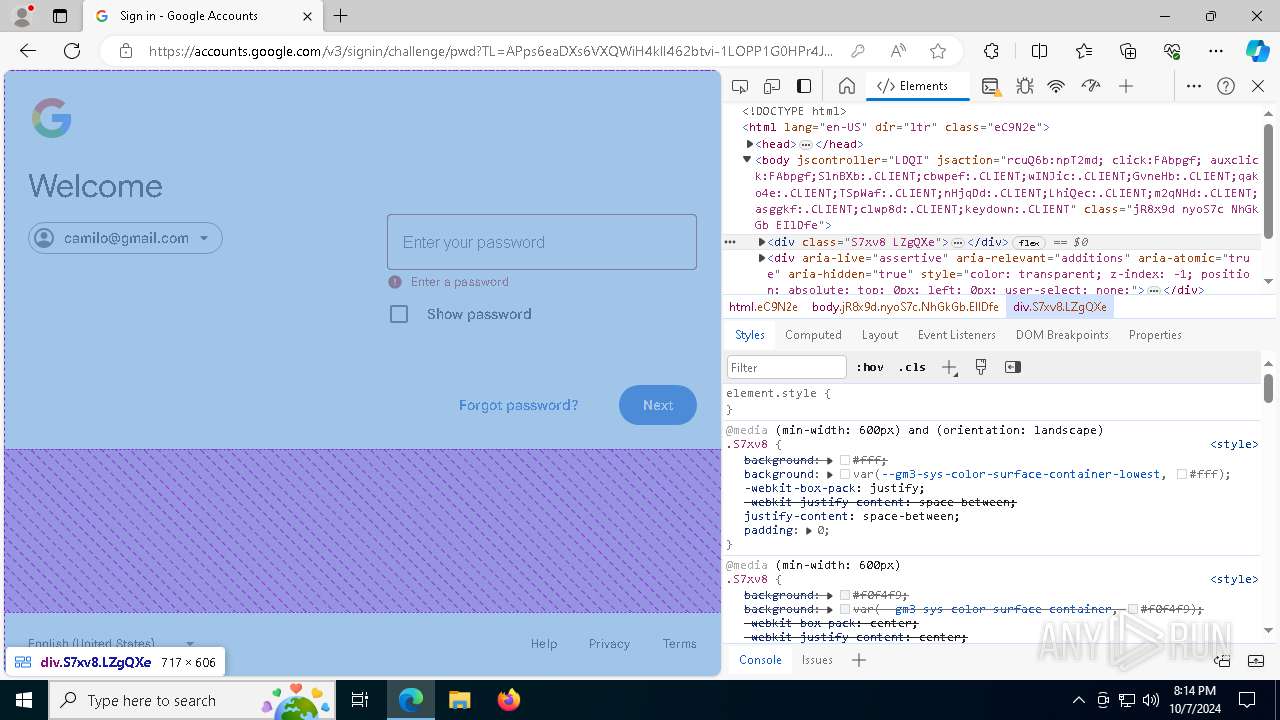Click into the Enter your password field
Screen dimensions: 1280x720
click(x=542, y=242)
